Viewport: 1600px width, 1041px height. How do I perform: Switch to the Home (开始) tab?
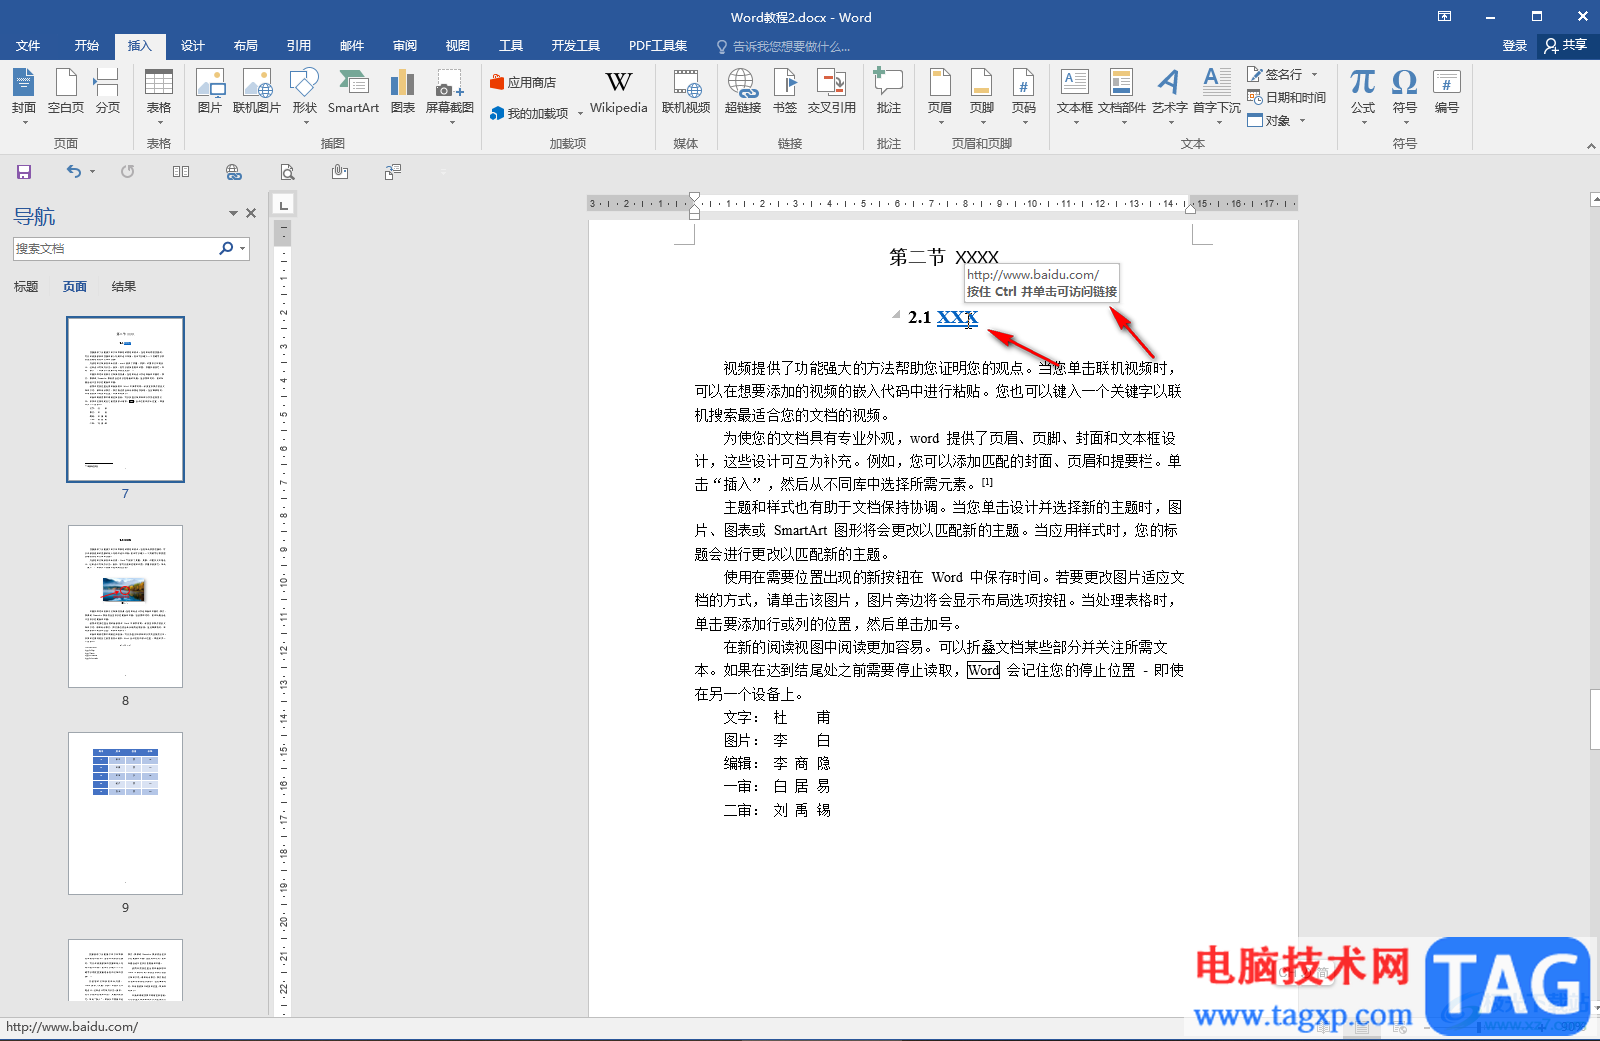point(87,46)
